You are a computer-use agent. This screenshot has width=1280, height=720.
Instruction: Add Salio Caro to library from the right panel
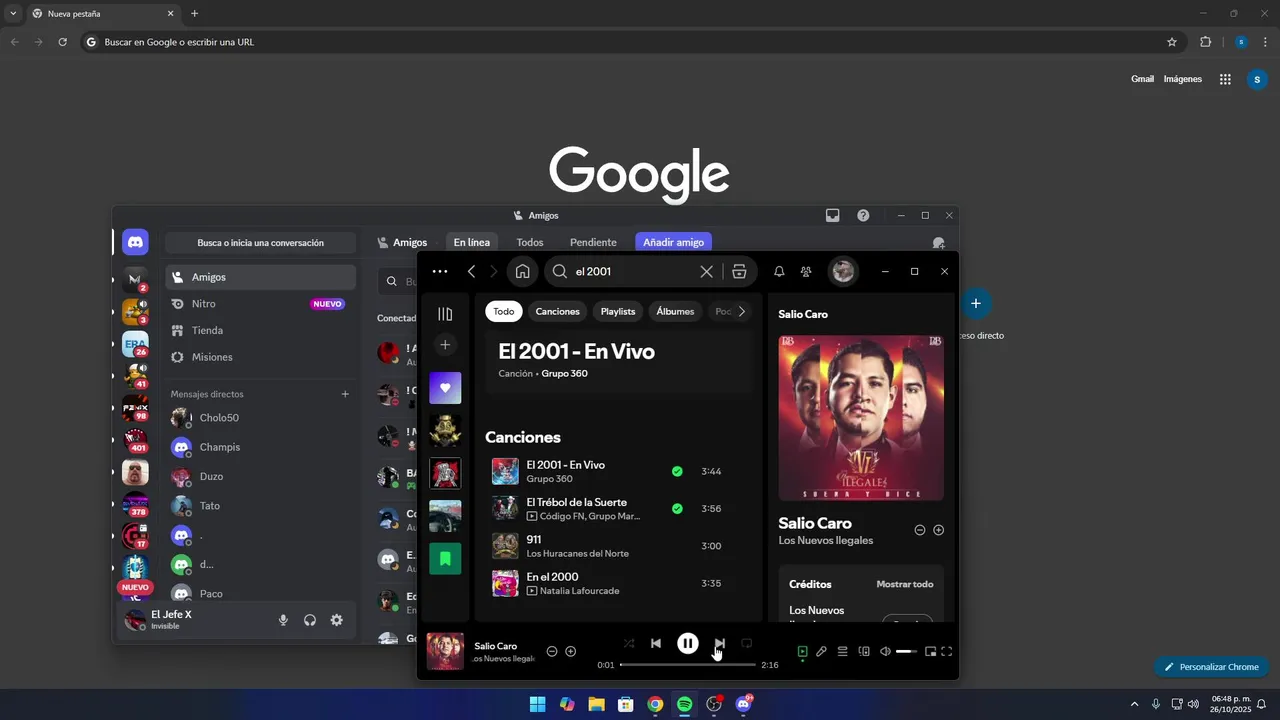pyautogui.click(x=938, y=530)
